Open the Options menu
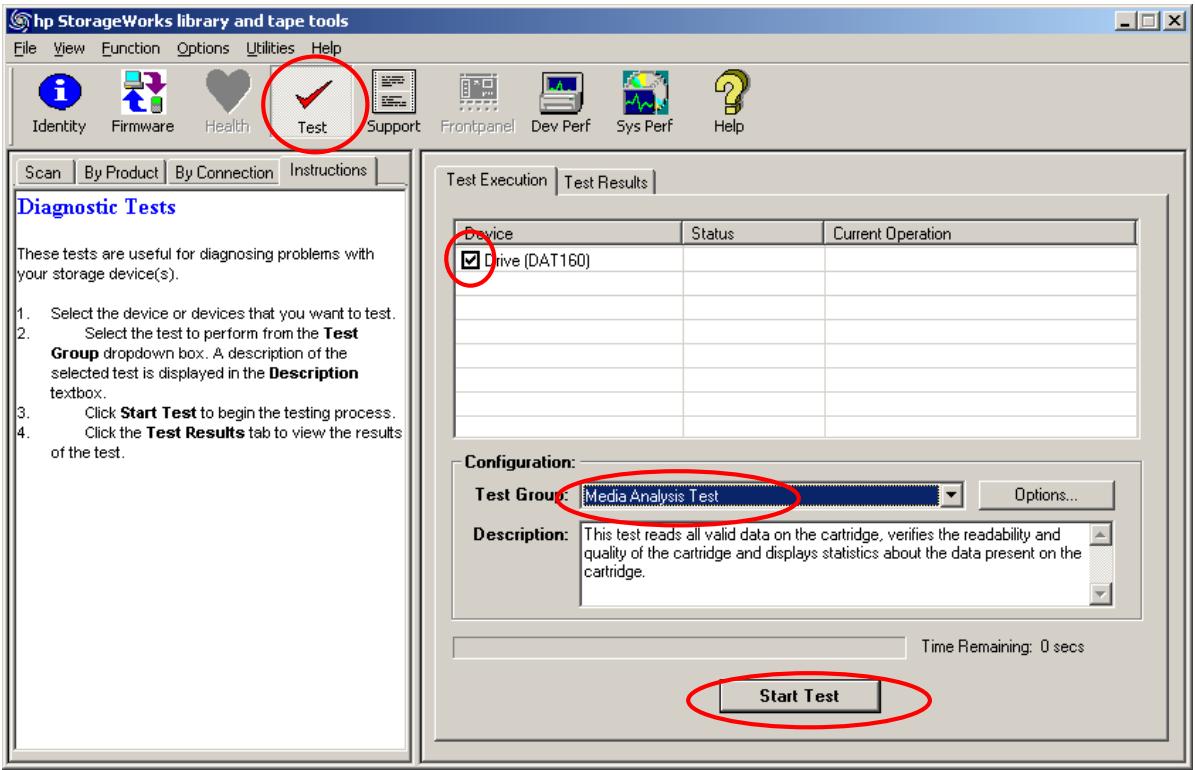 [203, 48]
